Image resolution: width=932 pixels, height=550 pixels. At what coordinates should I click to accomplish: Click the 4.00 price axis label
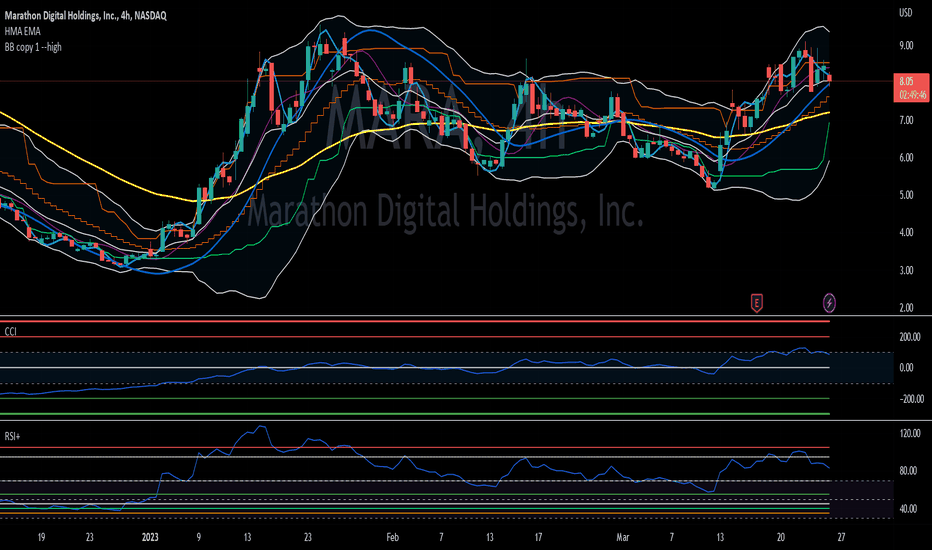click(x=906, y=232)
